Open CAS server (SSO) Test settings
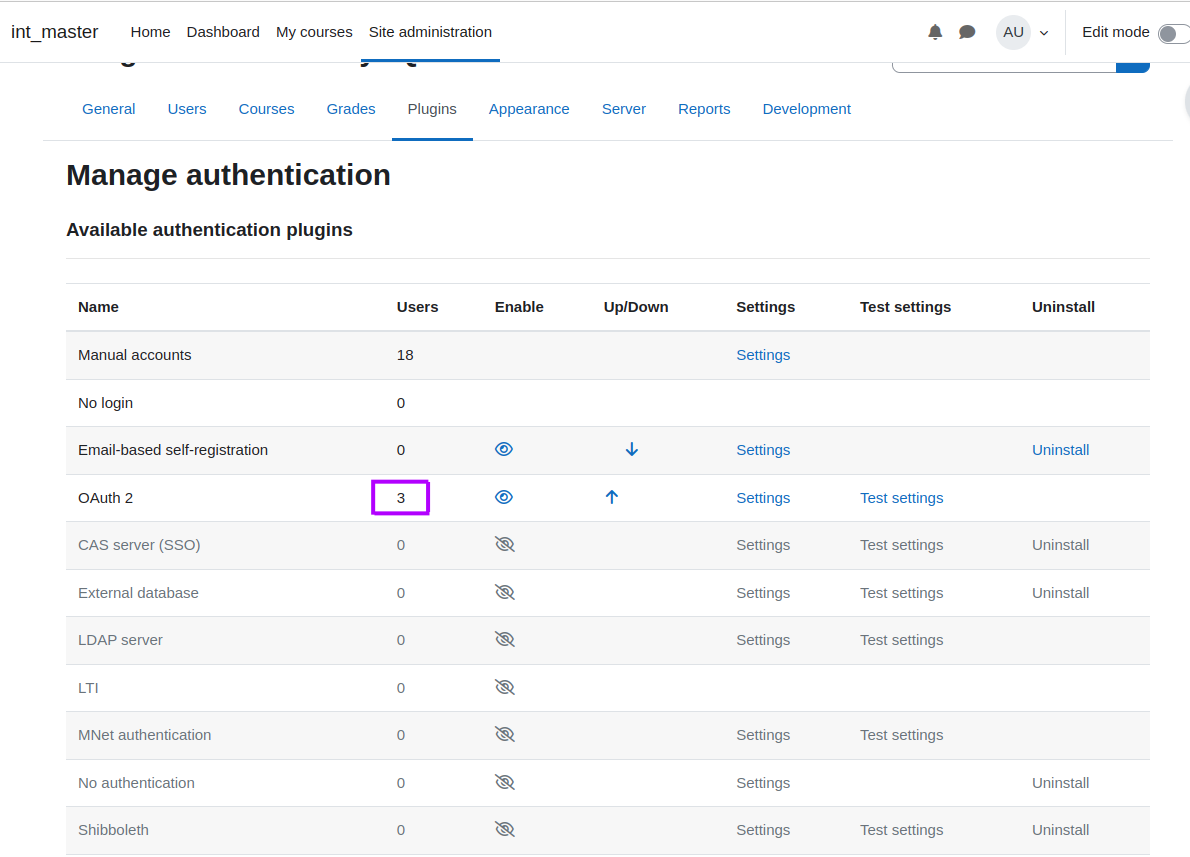This screenshot has width=1190, height=857. coord(902,545)
